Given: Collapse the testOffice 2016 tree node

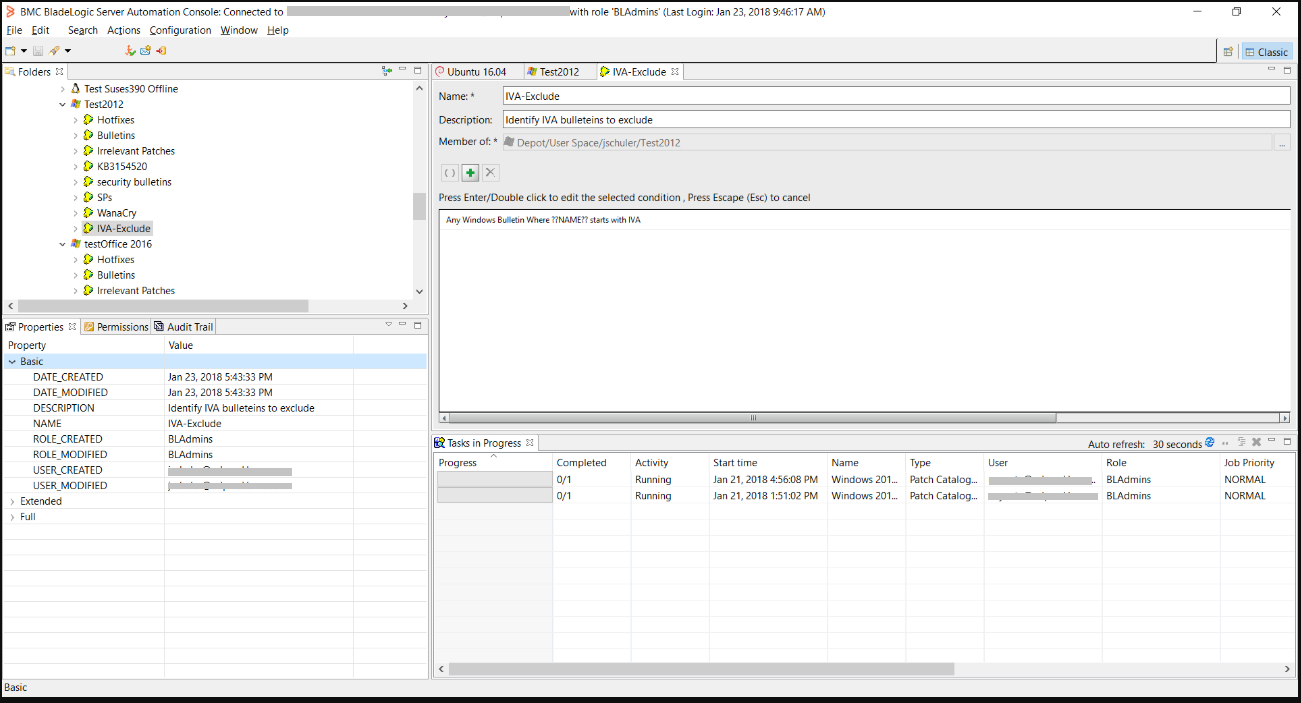Looking at the screenshot, I should pos(62,244).
